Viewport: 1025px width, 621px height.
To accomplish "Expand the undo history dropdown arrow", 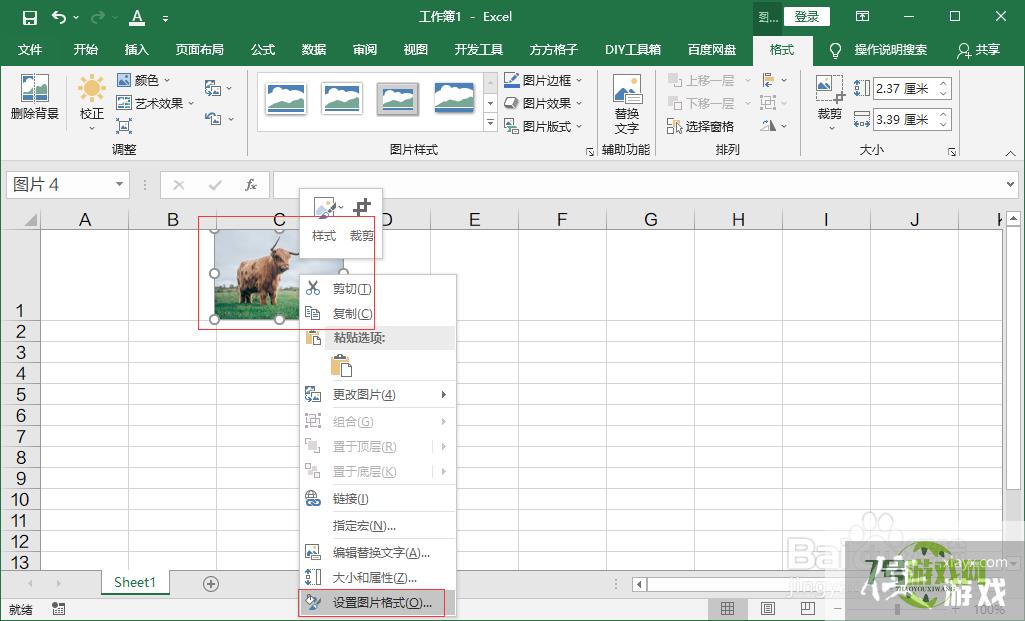I will [76, 18].
